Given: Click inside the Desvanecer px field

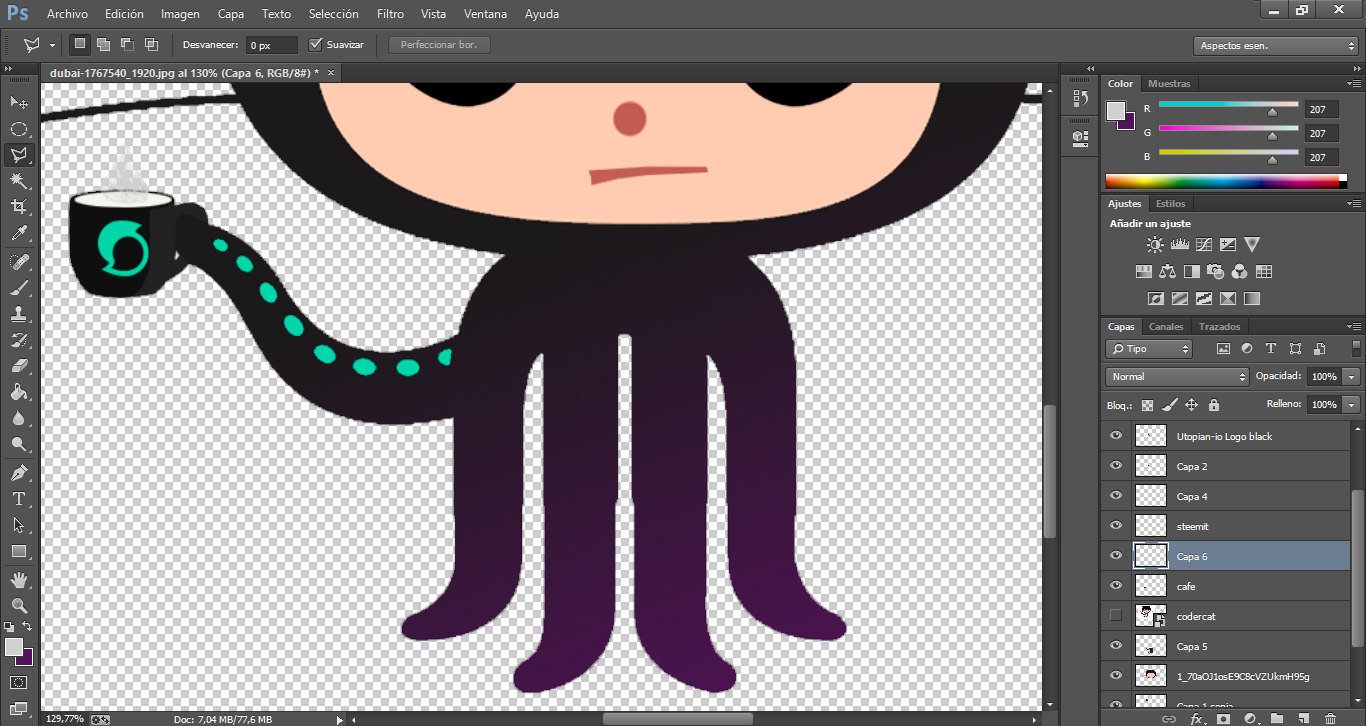Looking at the screenshot, I should click(272, 45).
